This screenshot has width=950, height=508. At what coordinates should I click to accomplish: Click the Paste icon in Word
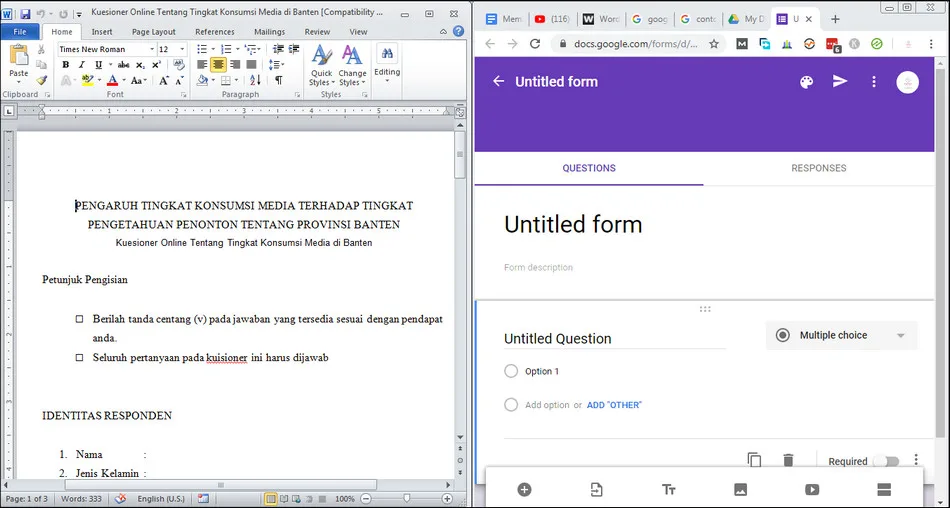[x=19, y=56]
